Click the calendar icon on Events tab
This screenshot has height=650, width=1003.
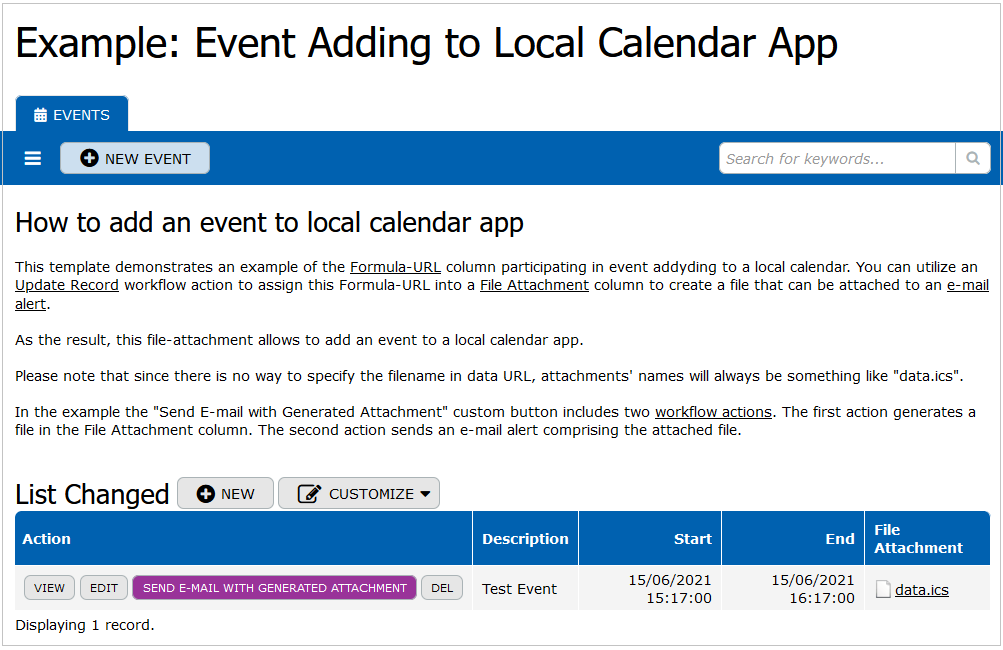[40, 115]
